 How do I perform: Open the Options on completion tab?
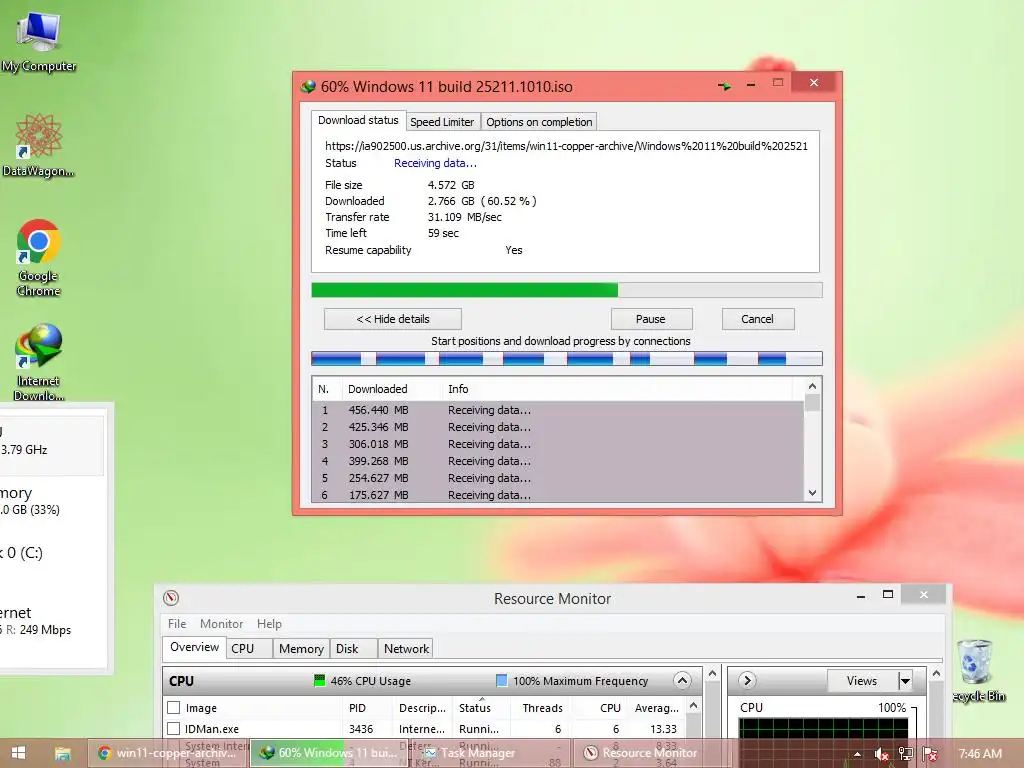click(539, 121)
